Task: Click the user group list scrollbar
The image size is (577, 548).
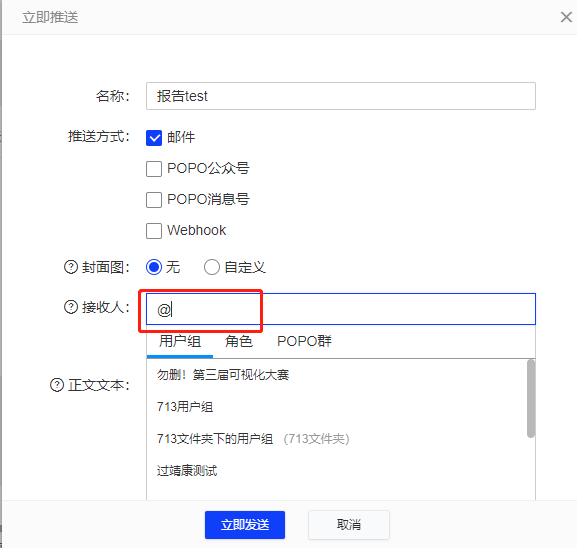Action: pyautogui.click(x=531, y=399)
